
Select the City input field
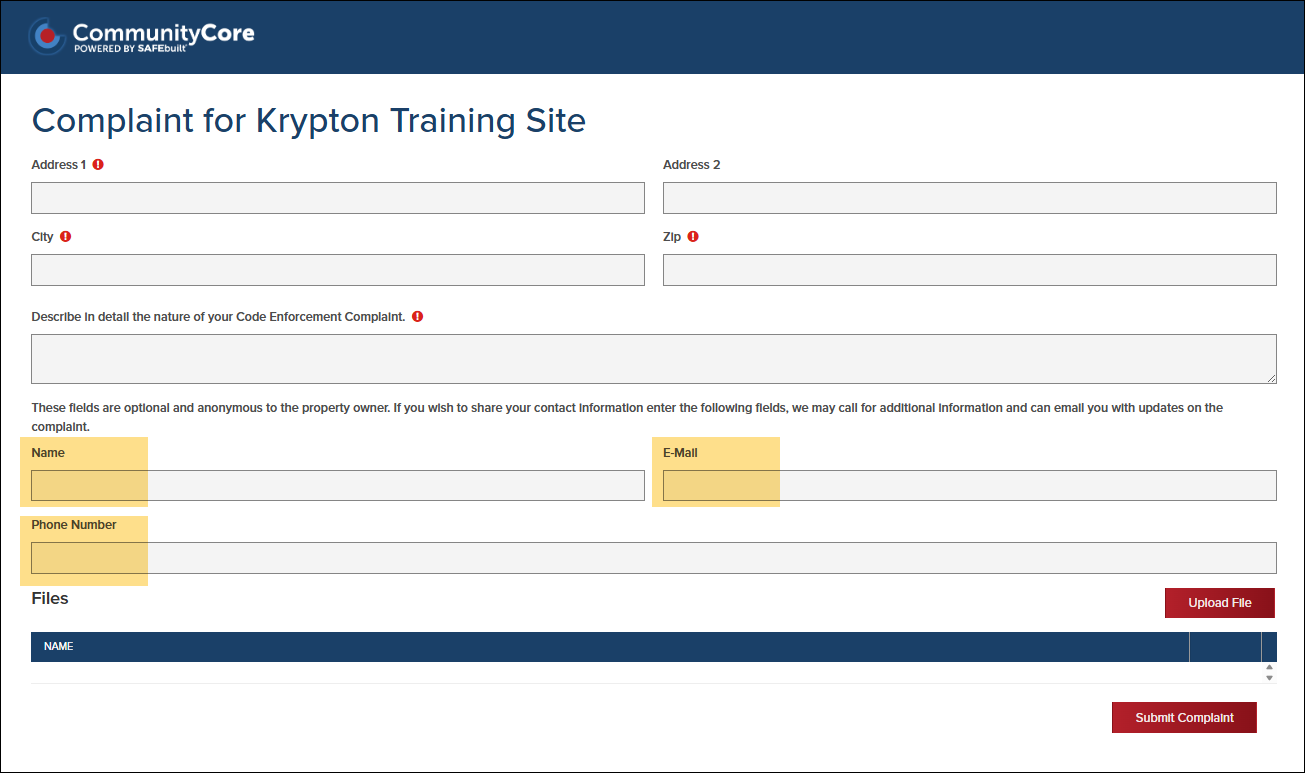[338, 270]
